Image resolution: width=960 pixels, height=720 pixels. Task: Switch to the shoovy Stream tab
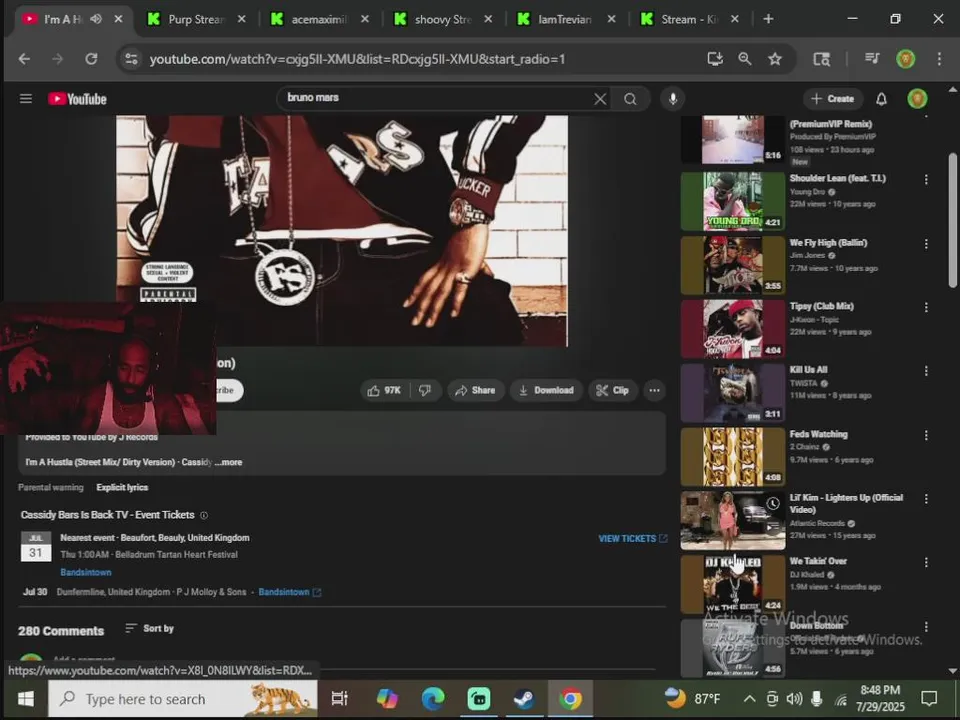[x=441, y=19]
